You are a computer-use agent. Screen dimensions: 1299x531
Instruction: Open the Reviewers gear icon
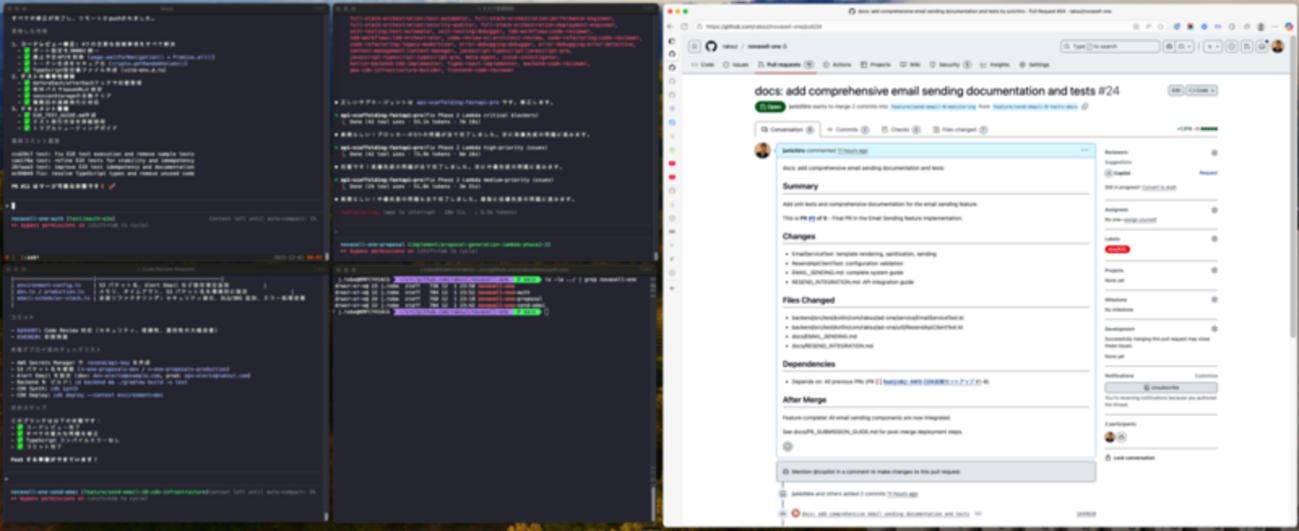(1214, 153)
